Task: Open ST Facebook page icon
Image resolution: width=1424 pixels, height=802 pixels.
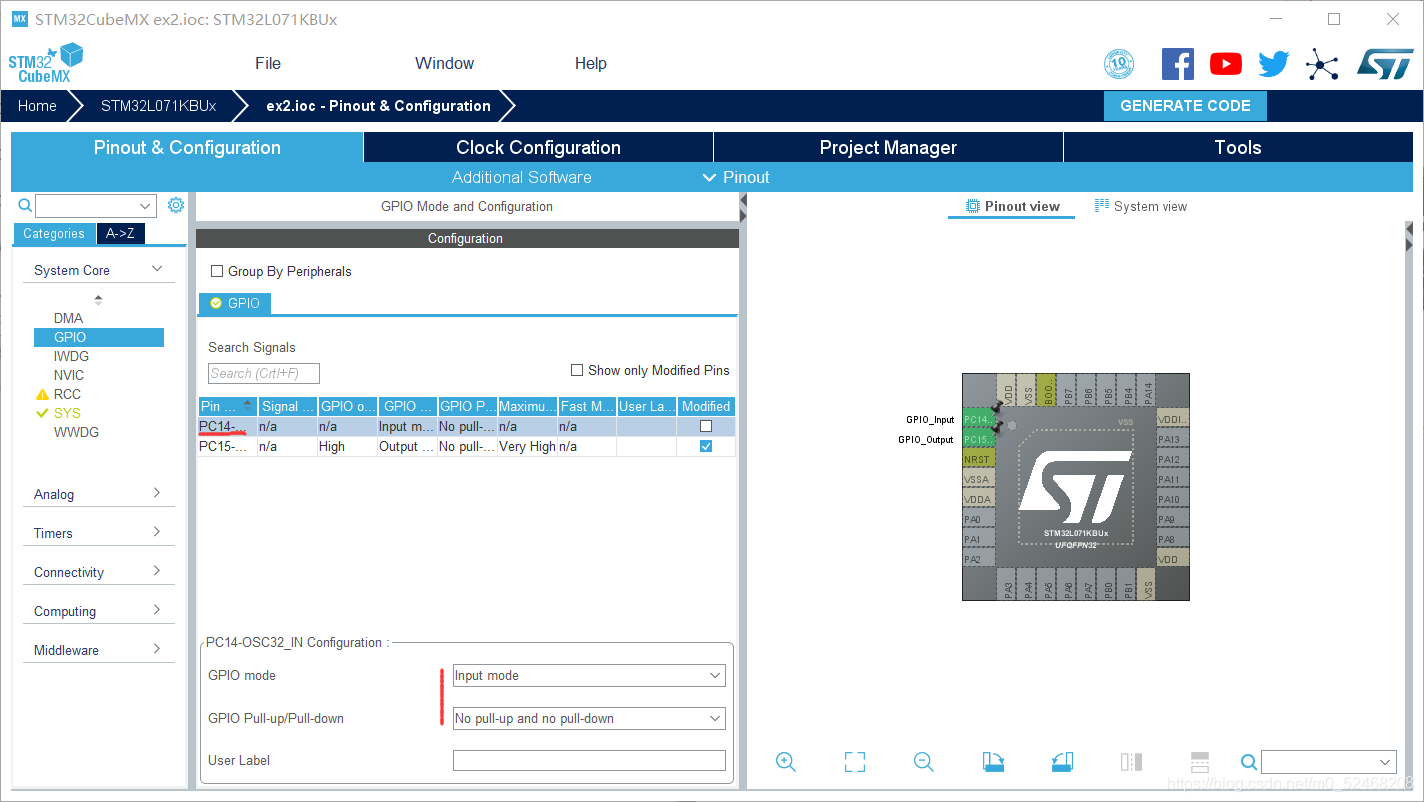Action: pyautogui.click(x=1178, y=64)
